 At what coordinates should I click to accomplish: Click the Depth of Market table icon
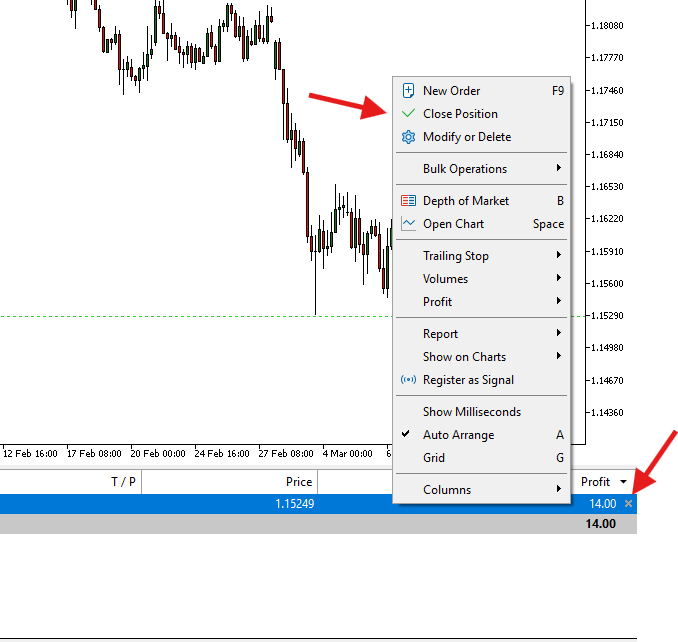coord(408,201)
